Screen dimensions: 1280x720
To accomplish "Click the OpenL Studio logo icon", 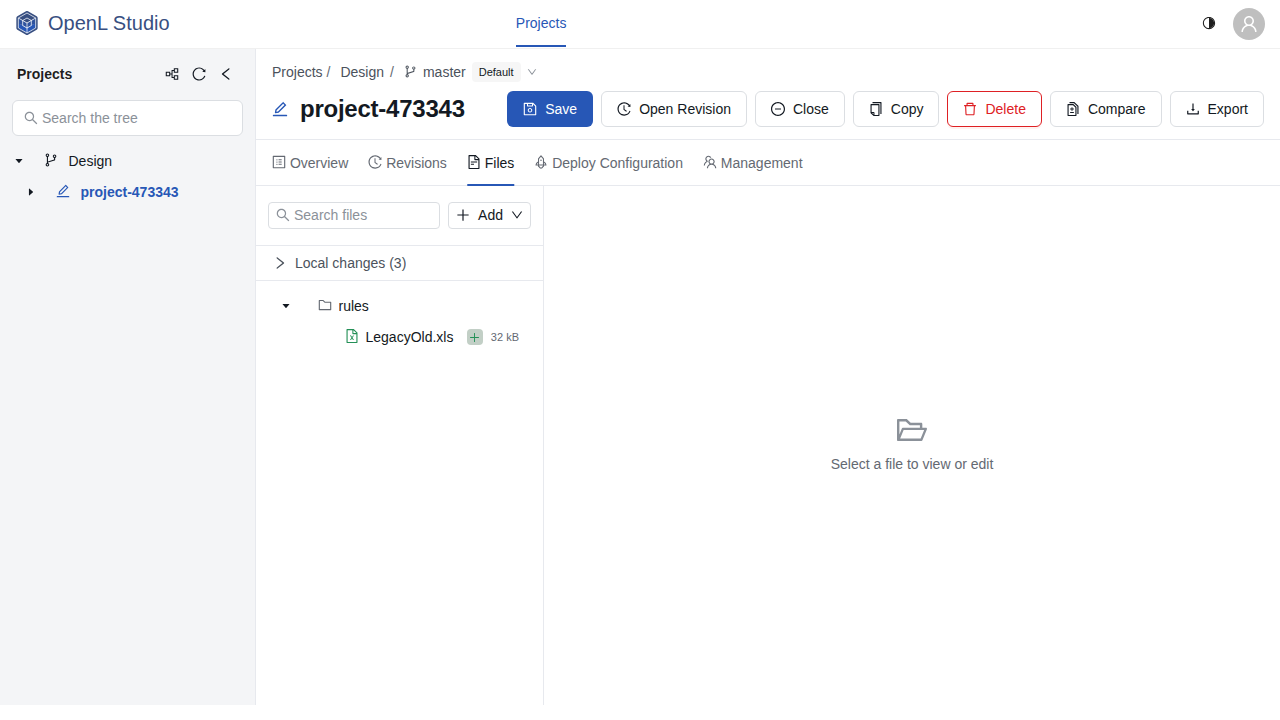I will pyautogui.click(x=27, y=23).
